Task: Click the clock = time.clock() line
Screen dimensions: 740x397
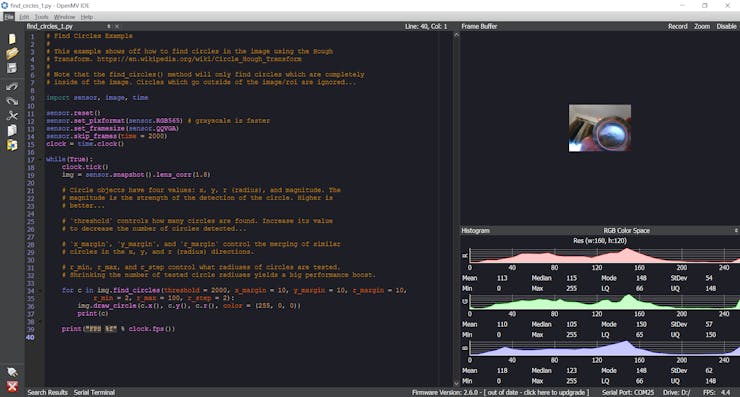Action: click(85, 144)
